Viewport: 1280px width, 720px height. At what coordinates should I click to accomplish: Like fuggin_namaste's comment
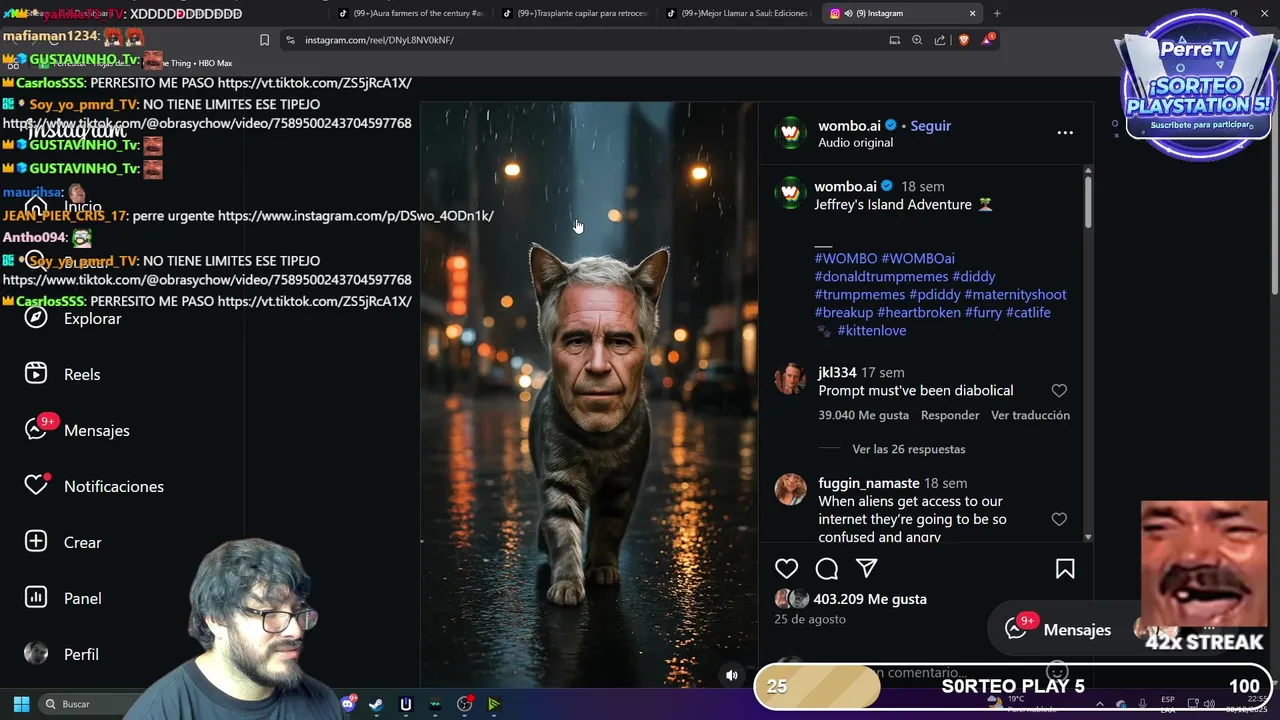[x=1059, y=519]
